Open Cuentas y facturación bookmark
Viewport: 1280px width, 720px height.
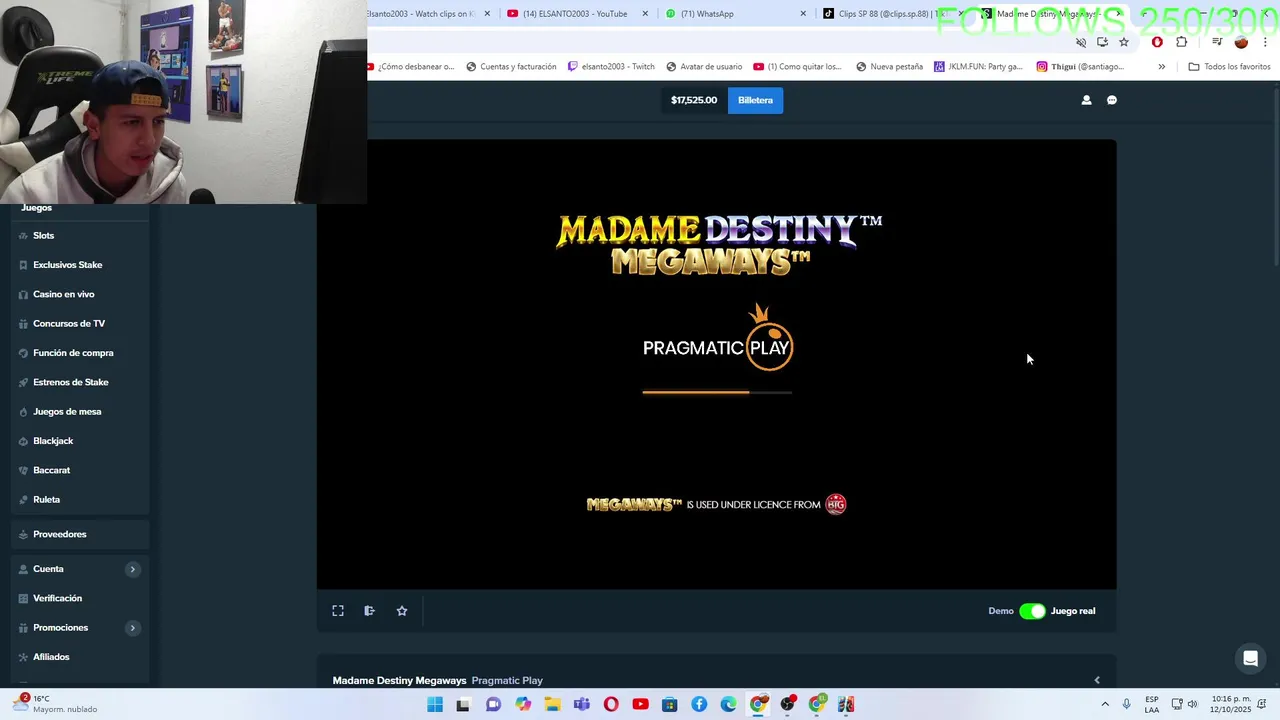click(x=511, y=67)
